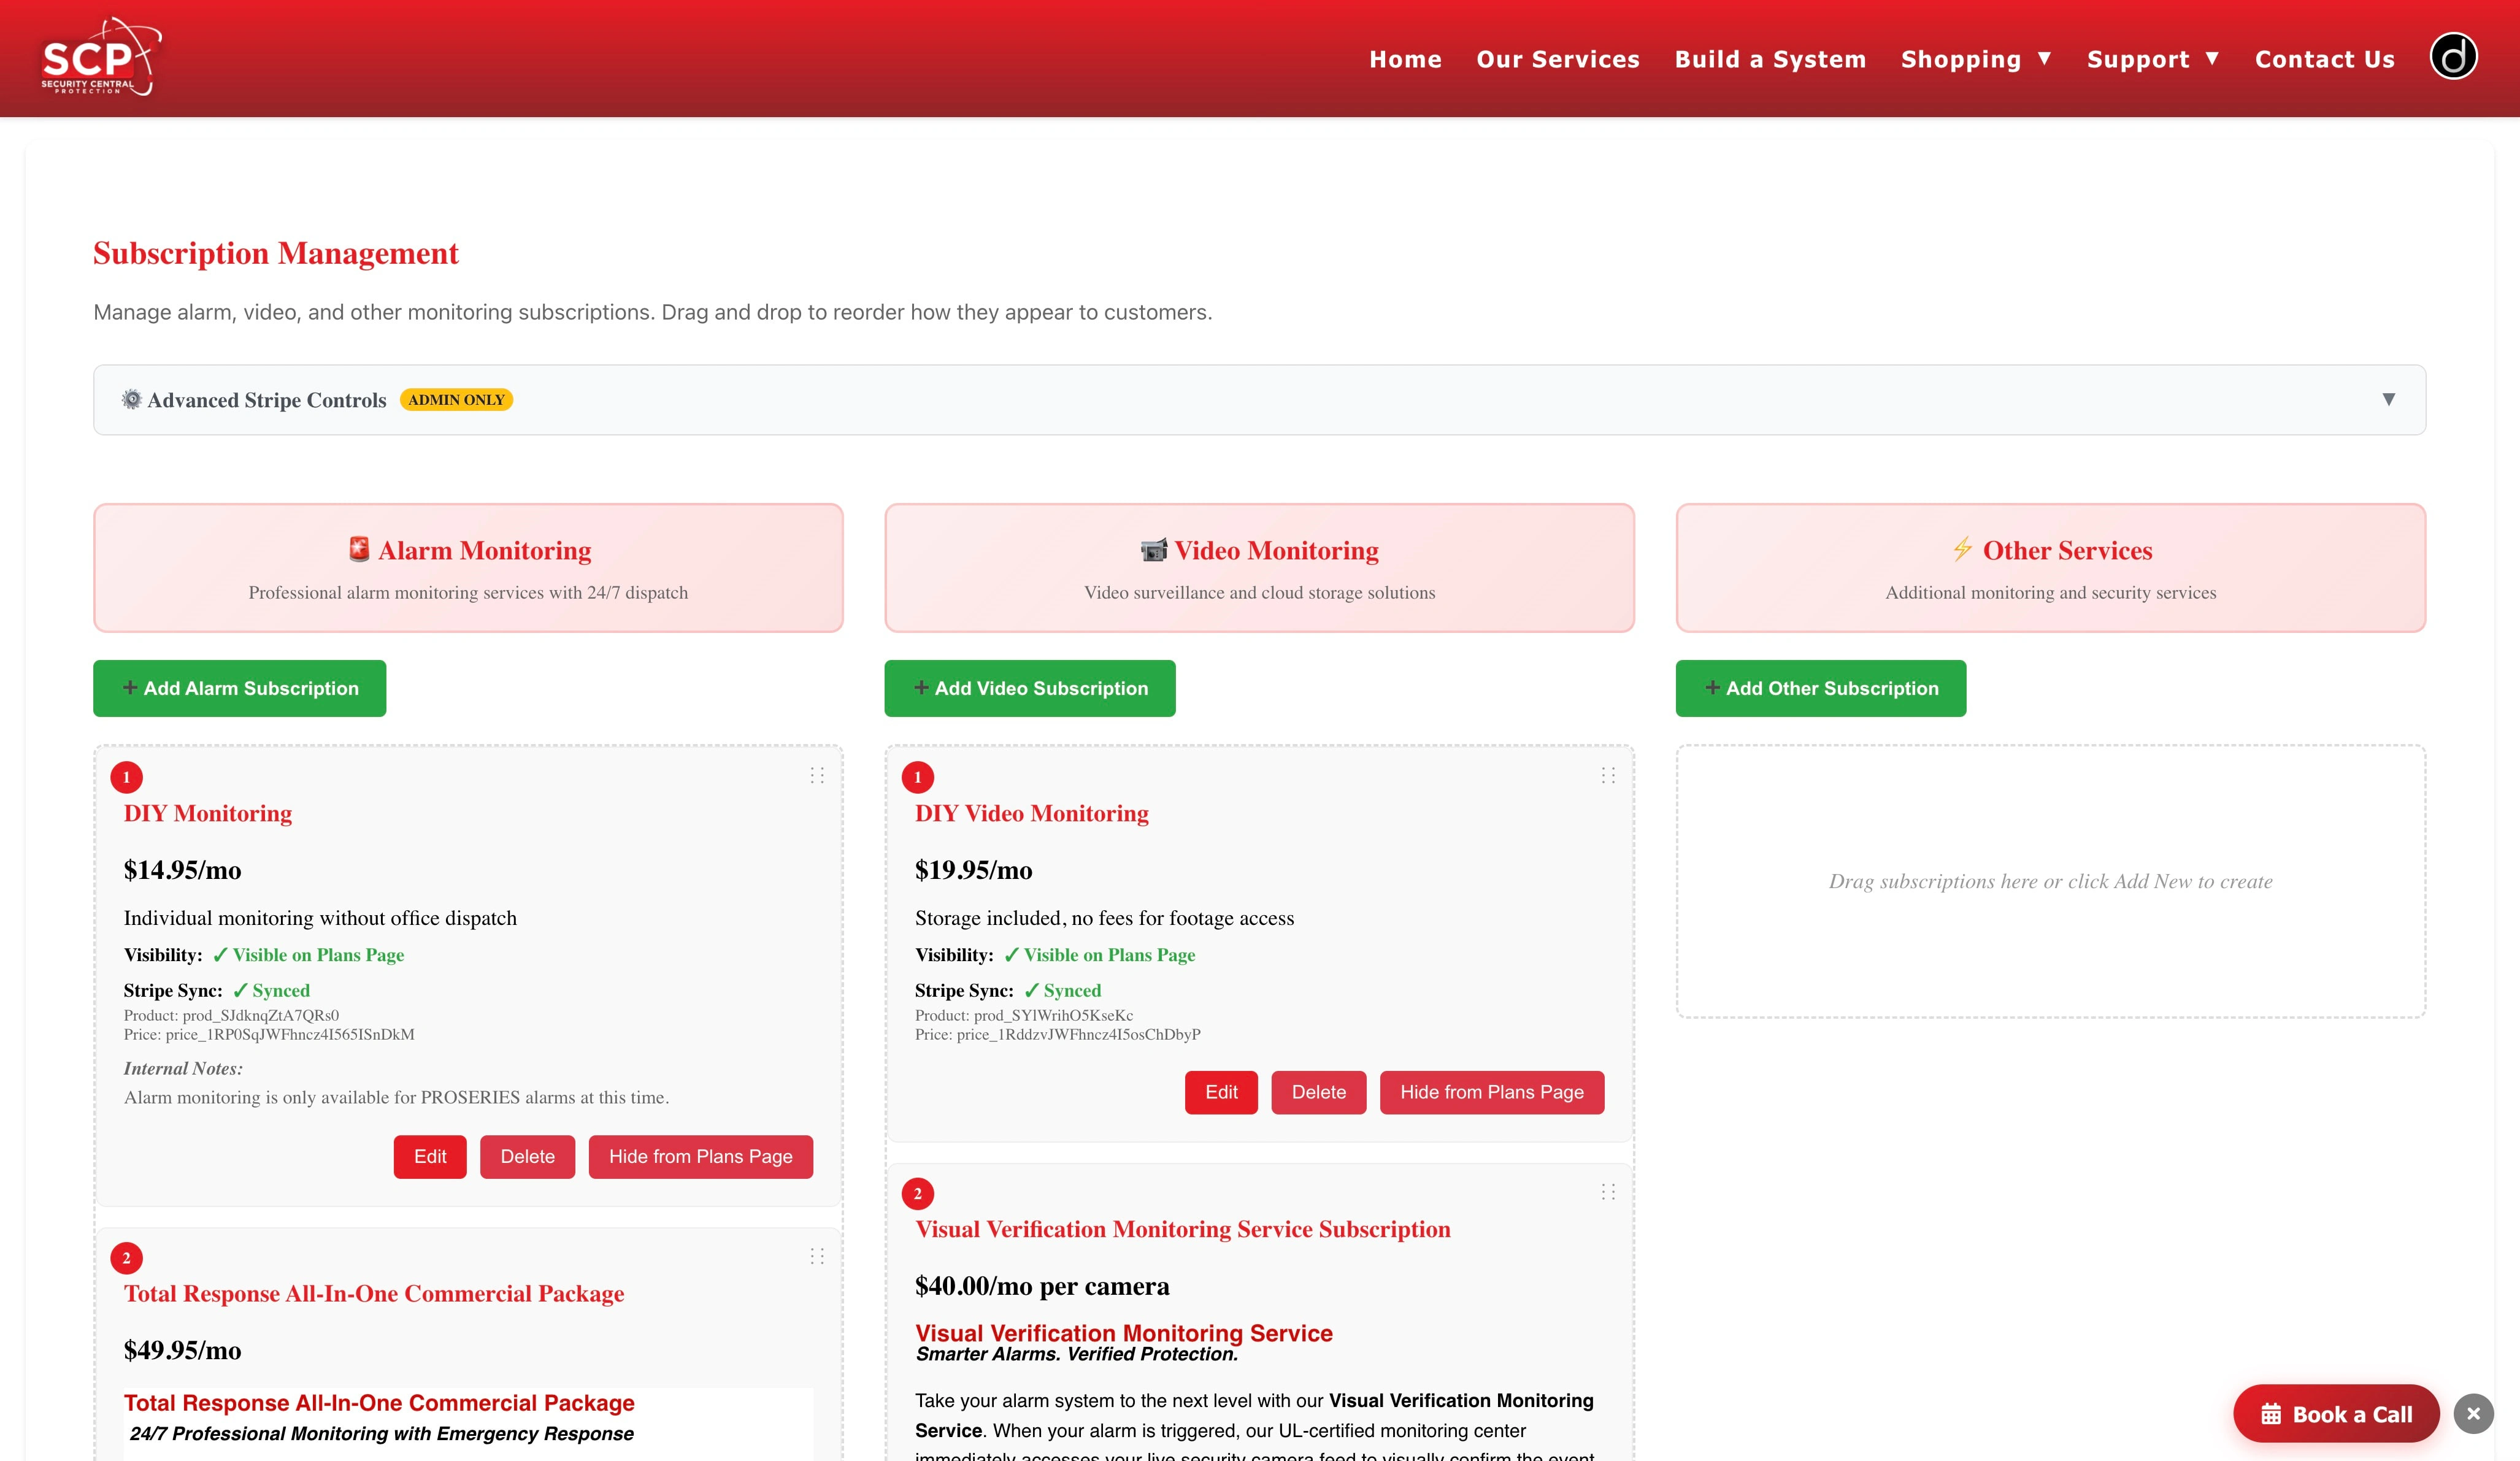Hide DIY Monitoring from Plans Page
The width and height of the screenshot is (2520, 1461).
click(x=700, y=1156)
